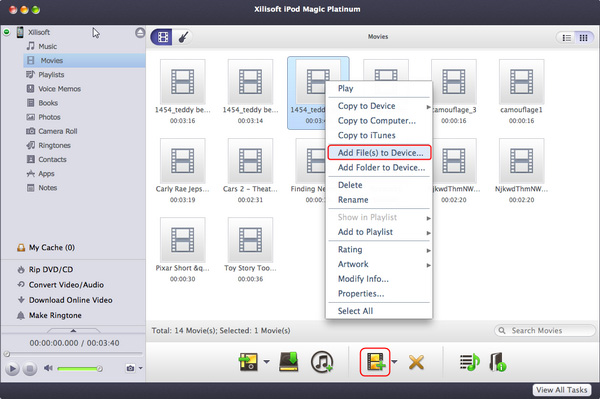Switch to list view mode
This screenshot has height=399, width=600.
click(566, 37)
